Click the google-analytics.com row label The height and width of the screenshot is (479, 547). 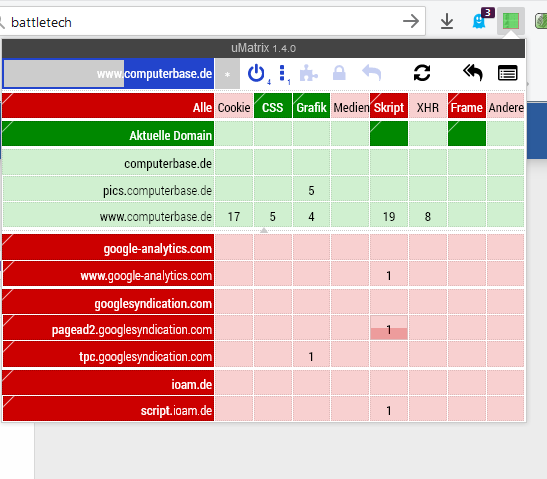[108, 247]
